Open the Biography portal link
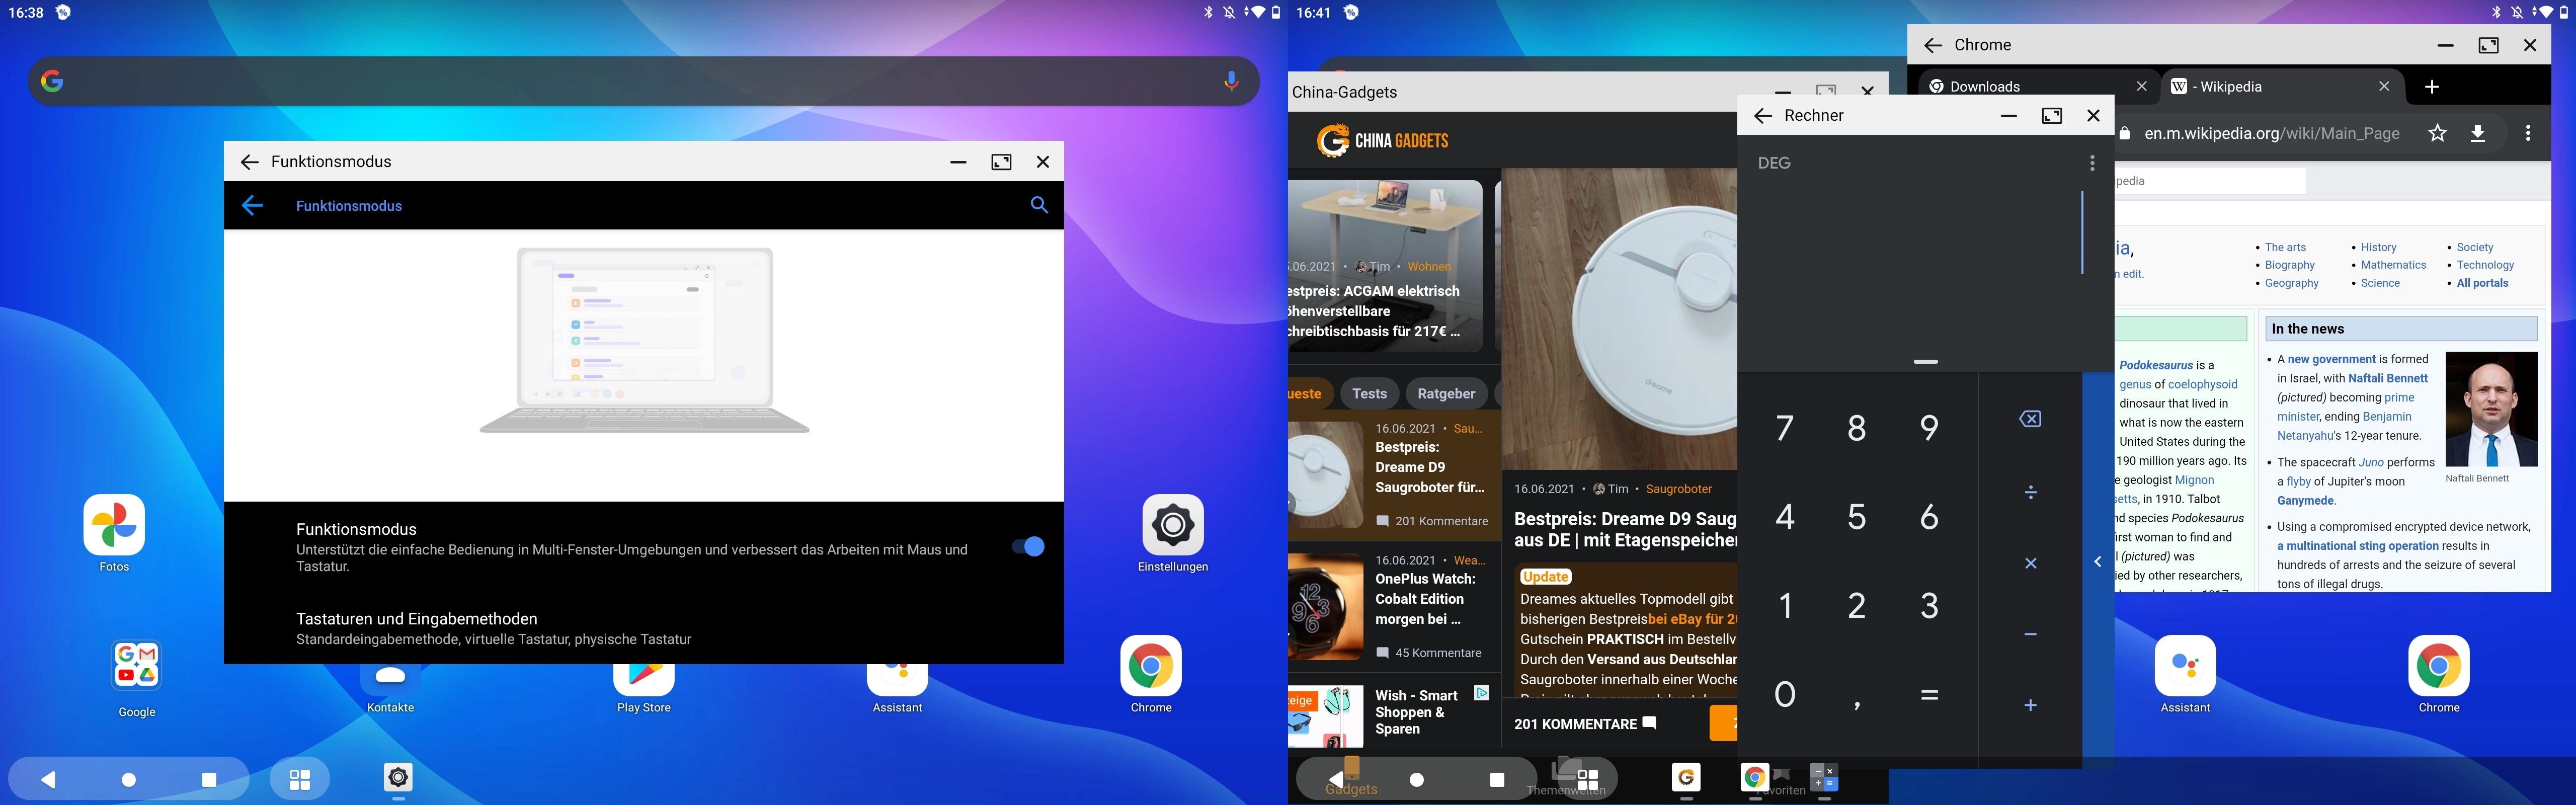The height and width of the screenshot is (805, 2576). point(2289,265)
